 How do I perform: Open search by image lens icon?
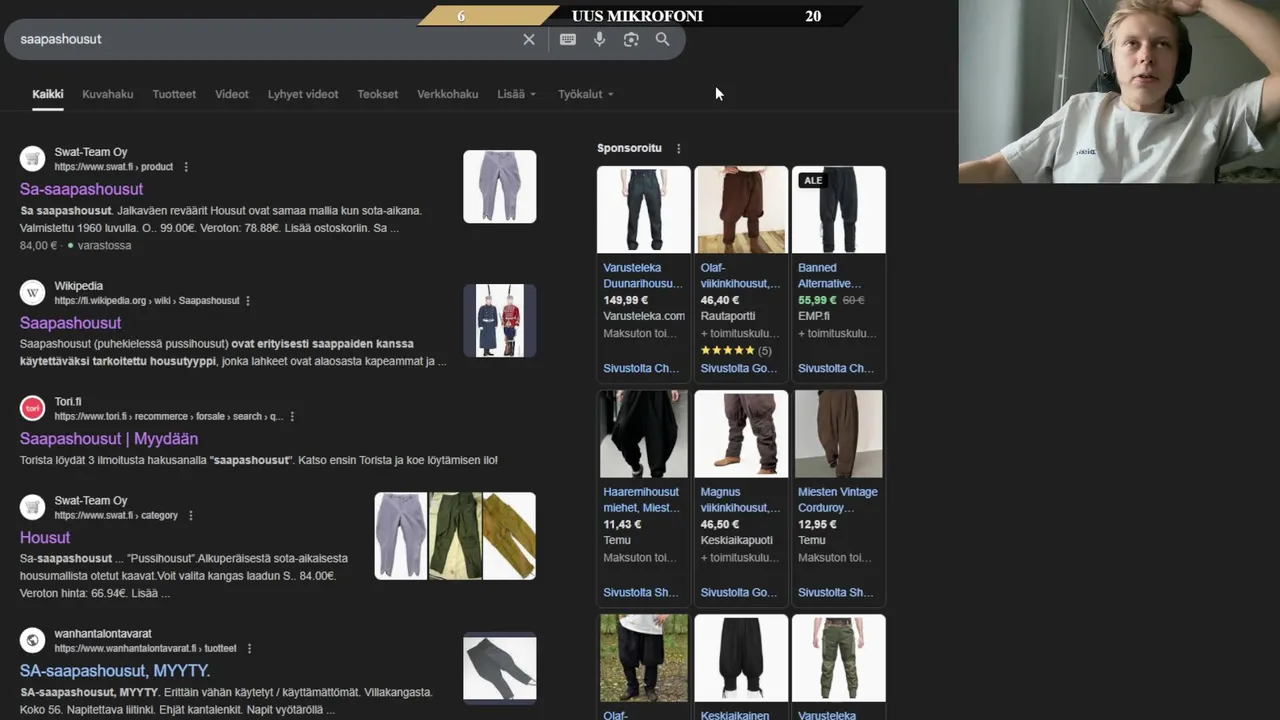pos(631,39)
